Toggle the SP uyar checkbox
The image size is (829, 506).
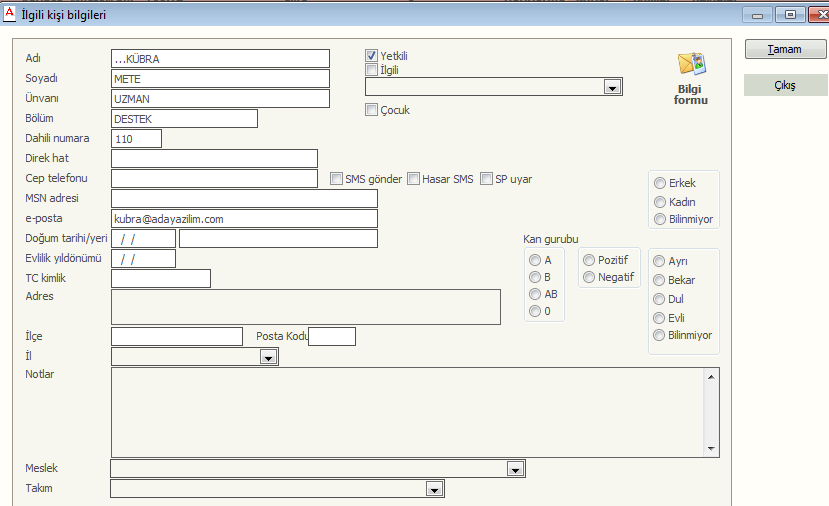487,179
